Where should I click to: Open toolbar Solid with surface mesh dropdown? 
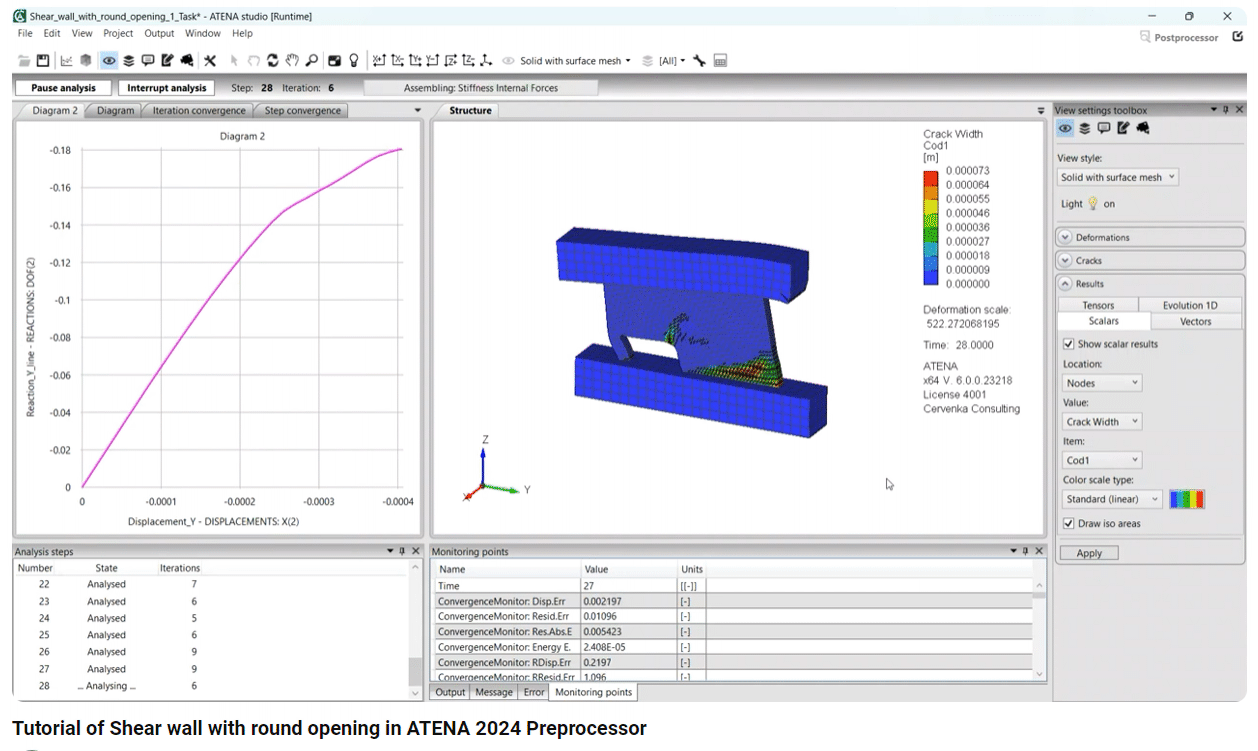click(x=575, y=61)
